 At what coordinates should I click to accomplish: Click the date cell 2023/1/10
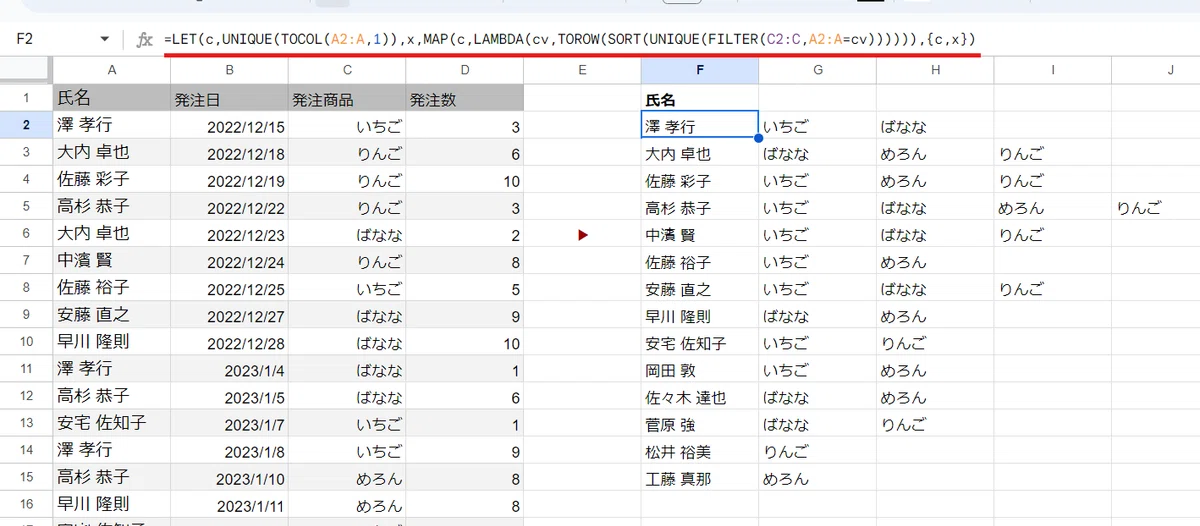(x=229, y=476)
